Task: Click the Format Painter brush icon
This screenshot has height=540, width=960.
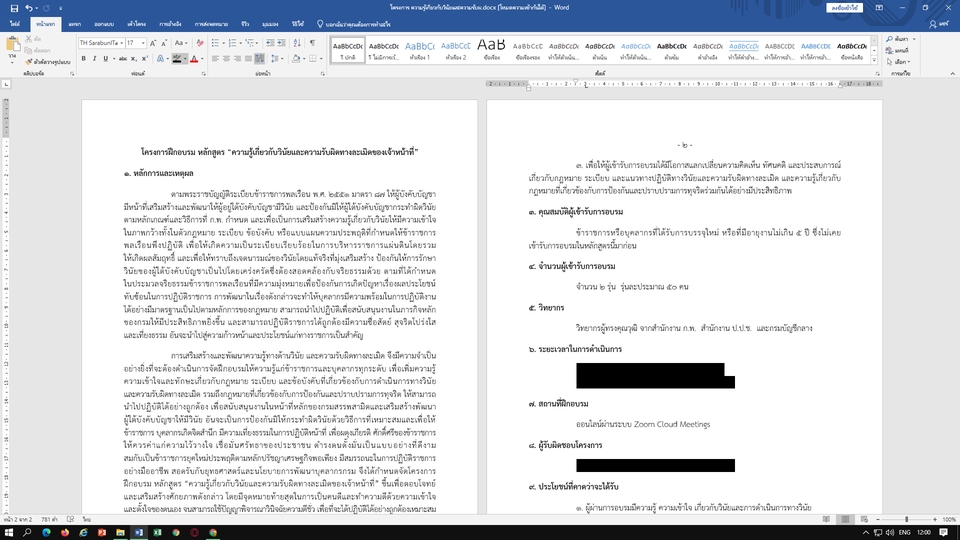Action: point(28,62)
